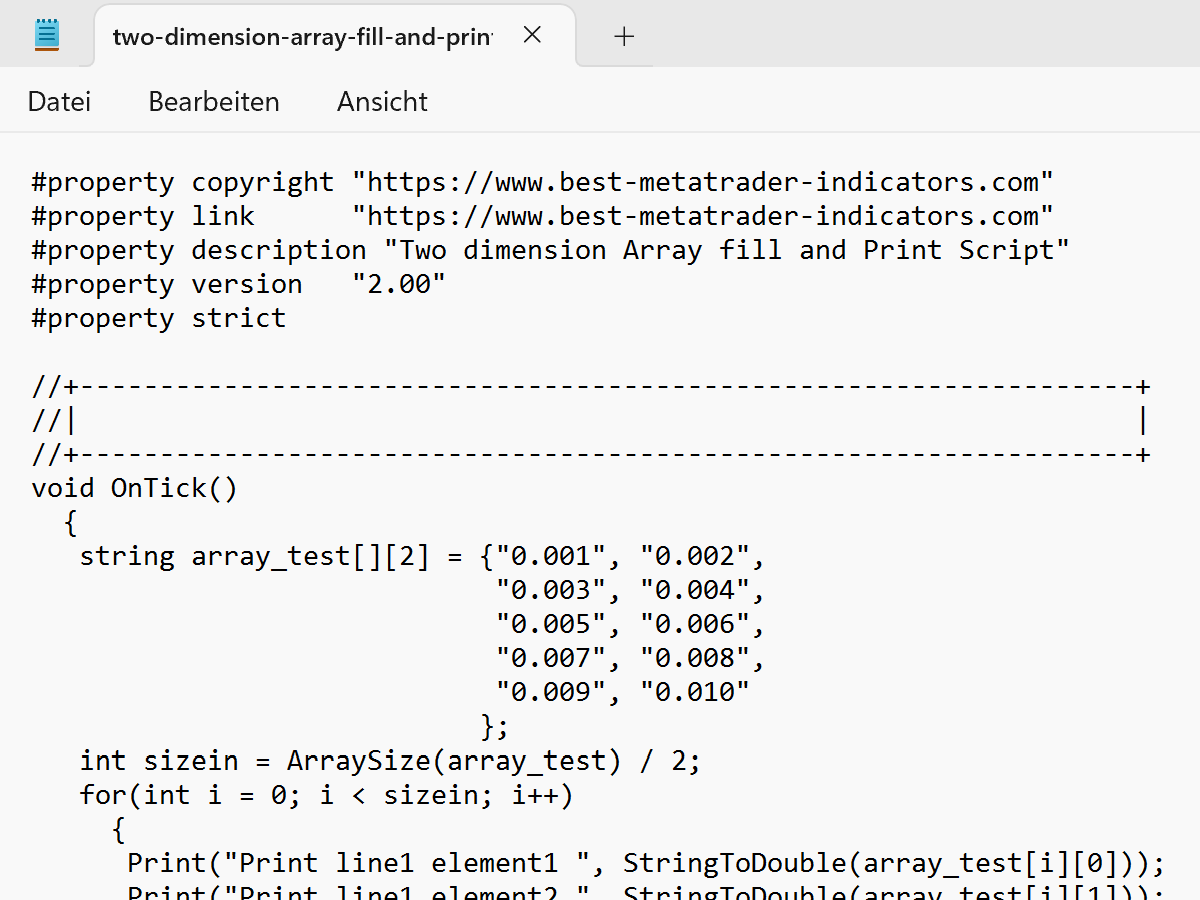The image size is (1200, 900).
Task: Click the link URL on the #property link line
Action: coord(700,215)
